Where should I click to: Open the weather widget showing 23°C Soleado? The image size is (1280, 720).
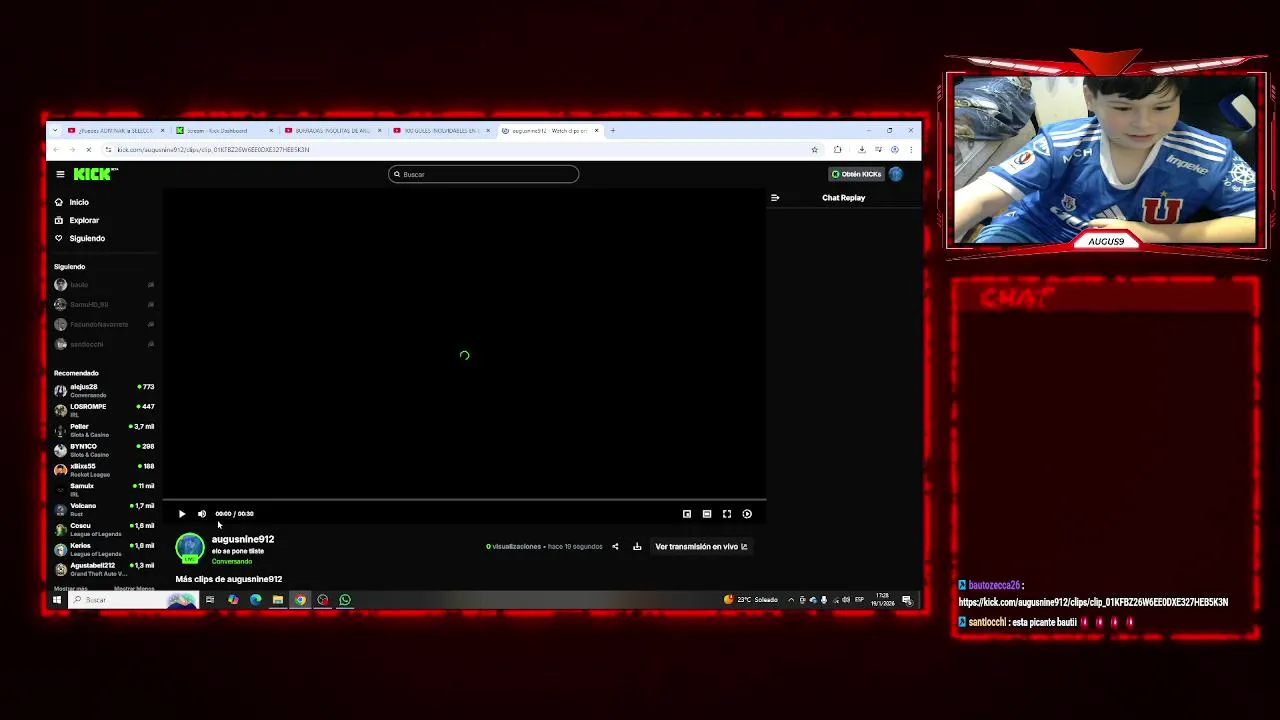(x=751, y=600)
